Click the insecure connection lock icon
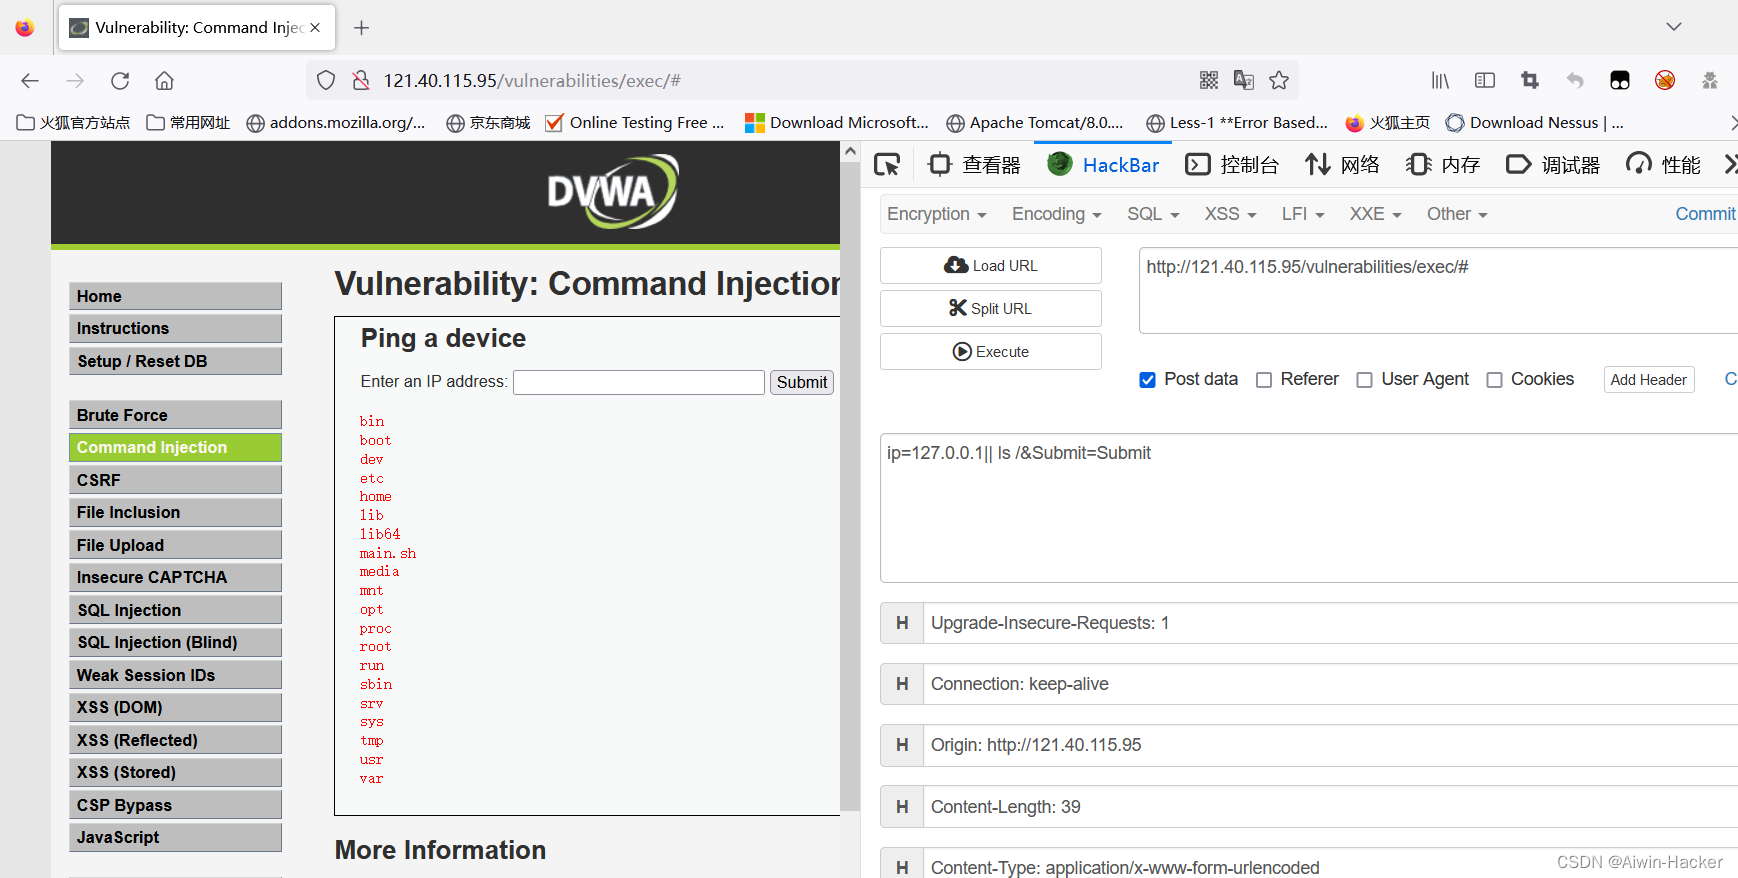This screenshot has height=878, width=1738. tap(361, 81)
